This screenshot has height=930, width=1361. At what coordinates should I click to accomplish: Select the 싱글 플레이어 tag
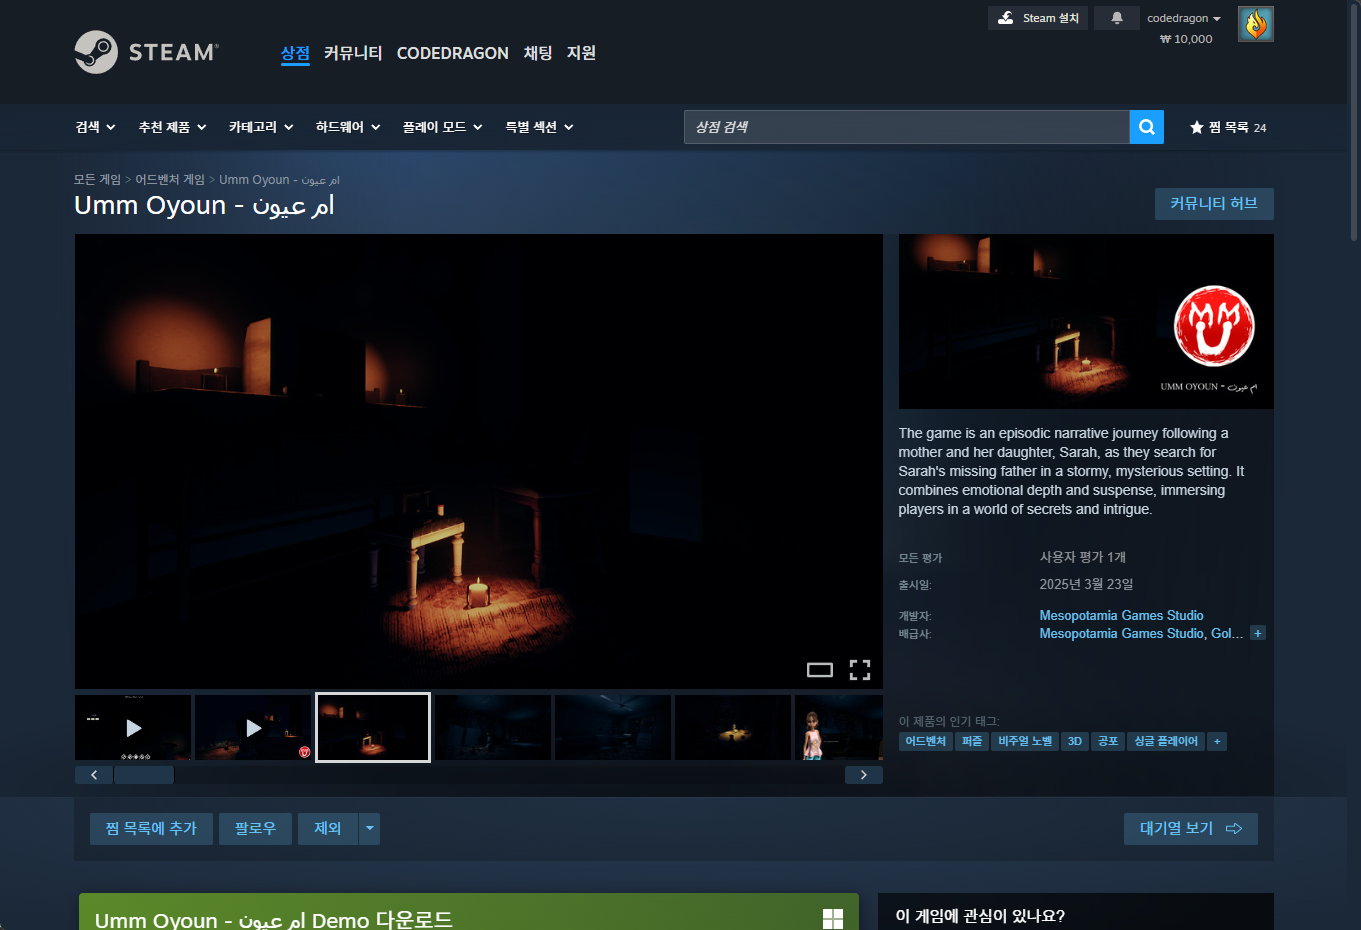tap(1166, 741)
